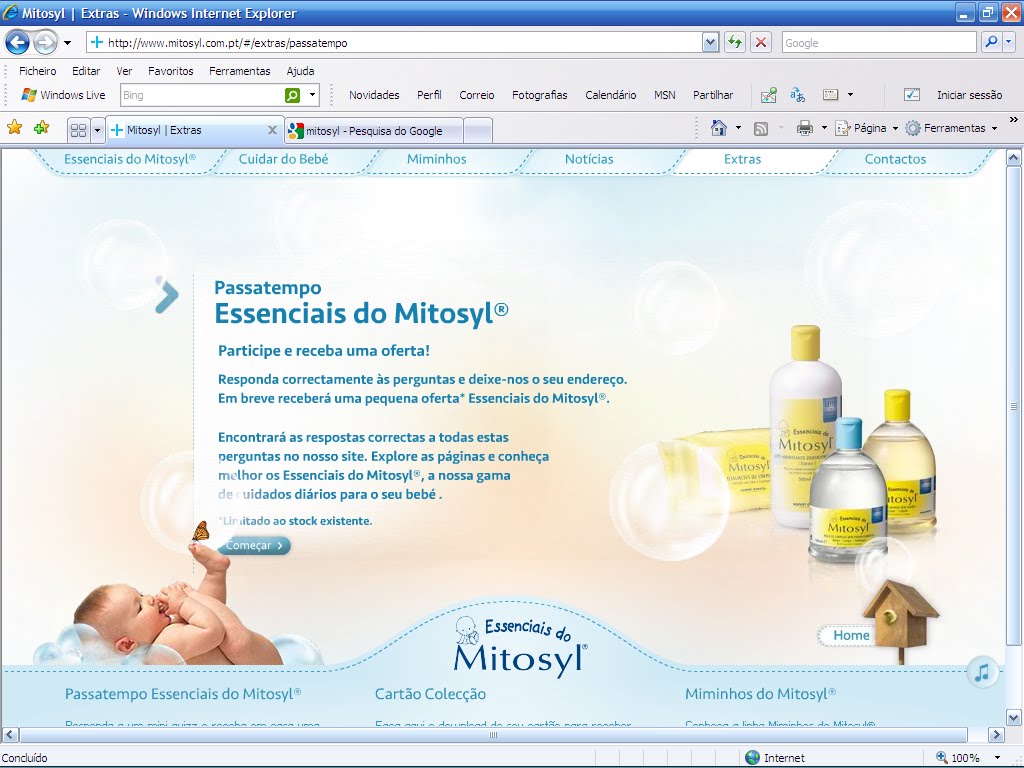Open the tab list dropdown arrow
The width and height of the screenshot is (1024, 768).
point(97,131)
